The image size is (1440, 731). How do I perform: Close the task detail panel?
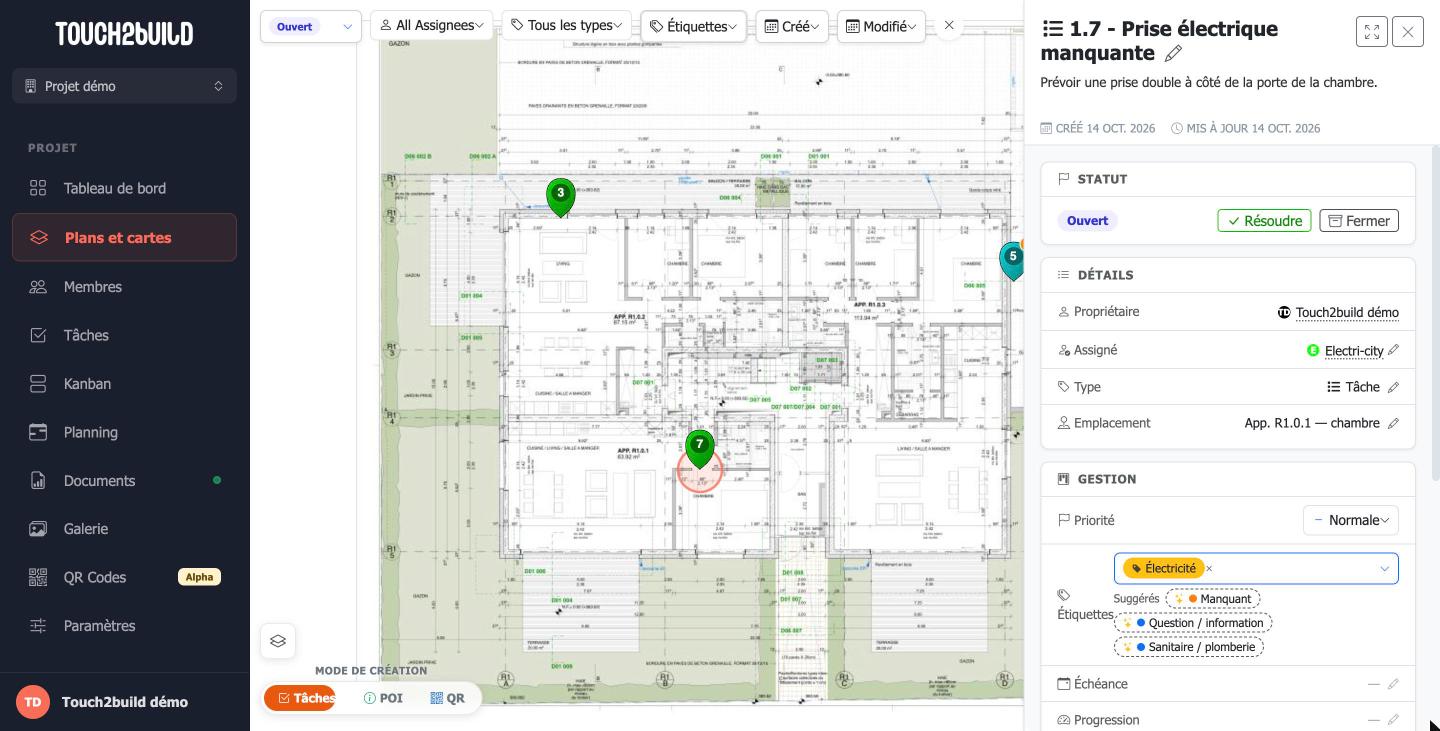click(x=1408, y=32)
